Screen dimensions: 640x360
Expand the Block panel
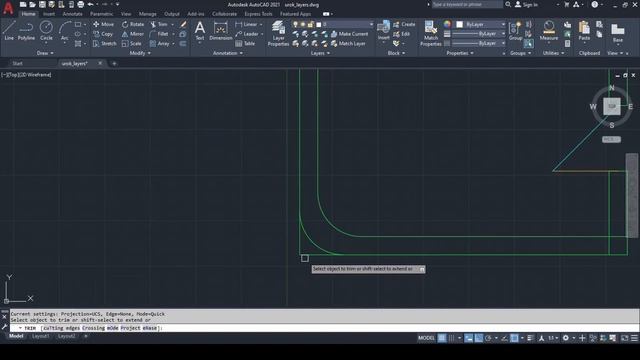tap(396, 53)
